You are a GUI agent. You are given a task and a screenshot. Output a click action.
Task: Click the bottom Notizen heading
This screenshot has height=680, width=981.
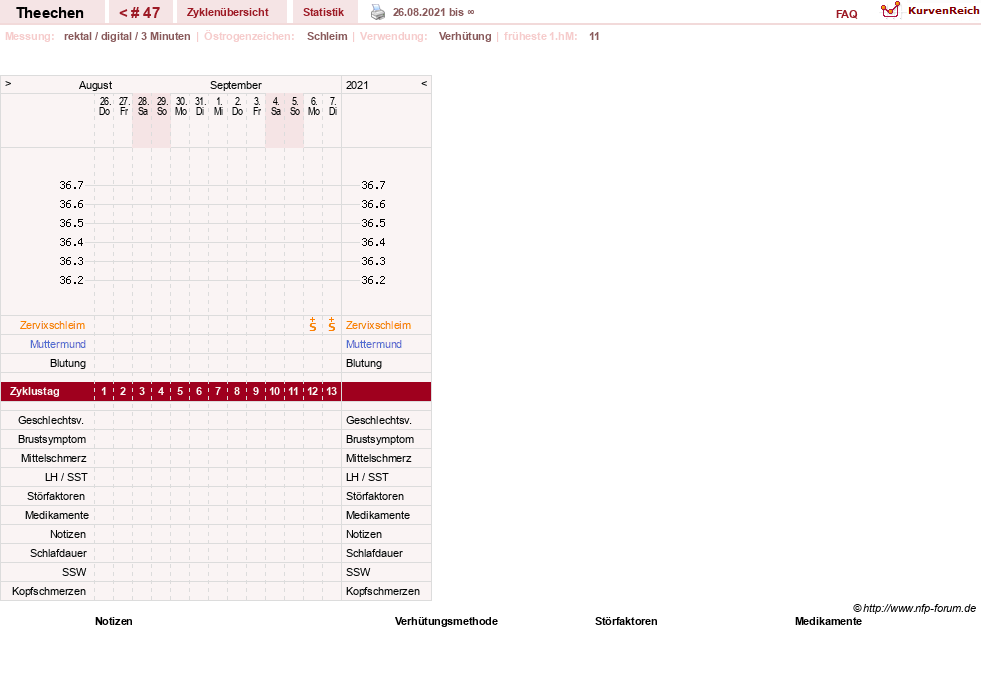114,621
